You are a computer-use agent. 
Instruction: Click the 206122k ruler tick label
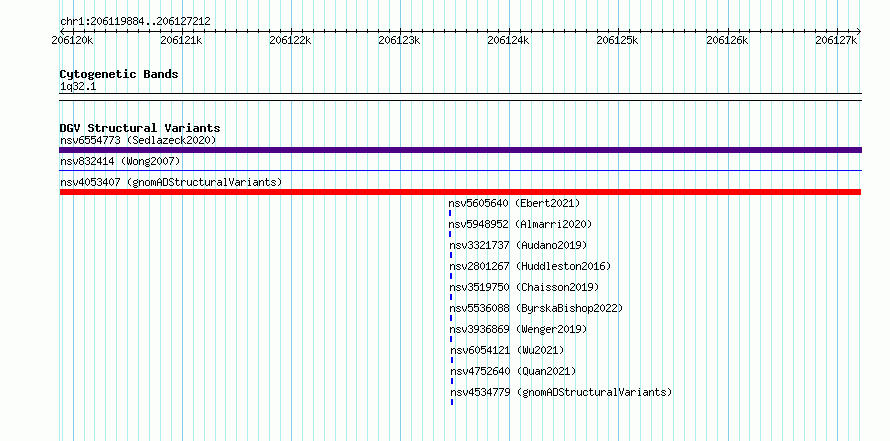(290, 40)
